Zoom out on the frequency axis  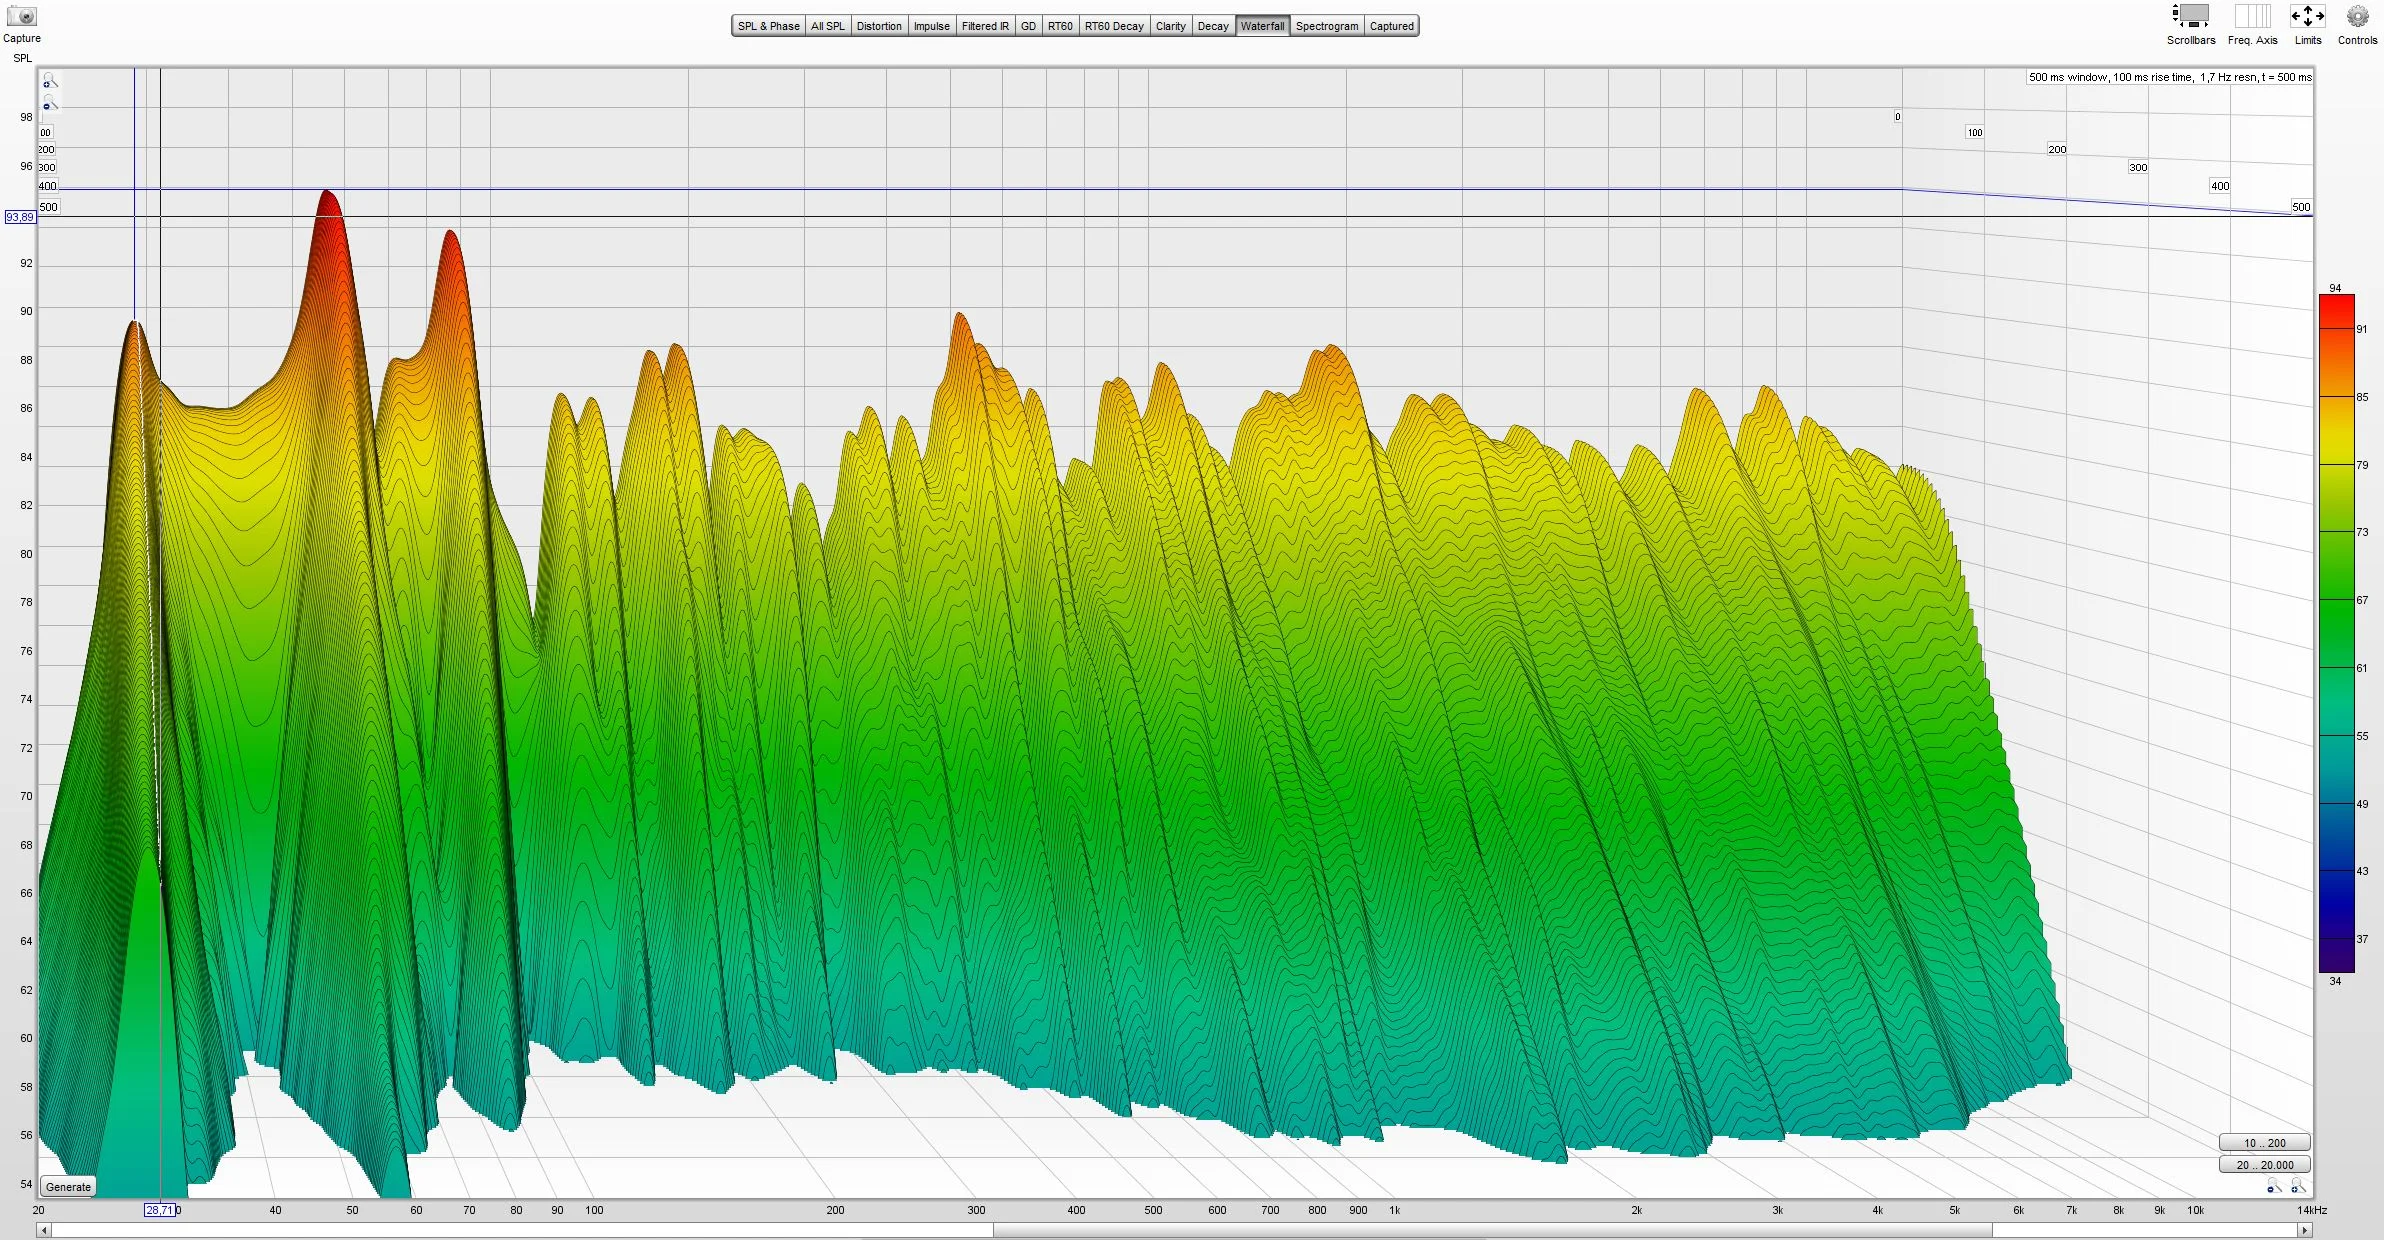[x=2273, y=1186]
